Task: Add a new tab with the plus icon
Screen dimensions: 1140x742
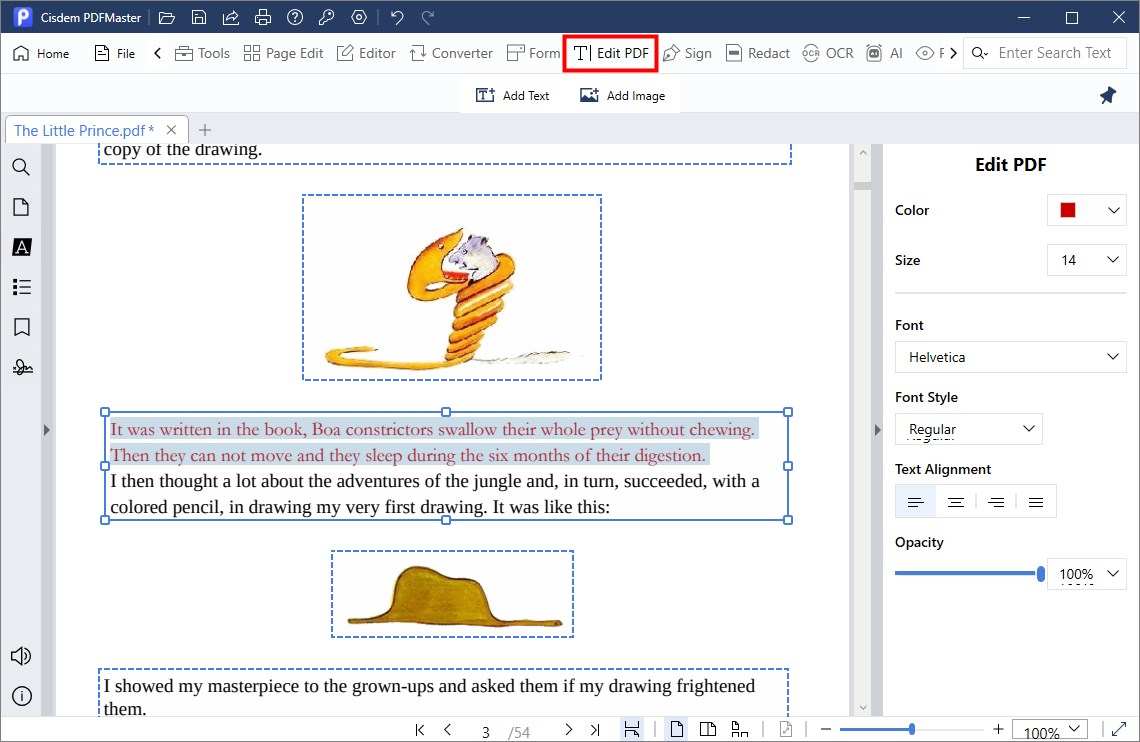Action: click(205, 130)
